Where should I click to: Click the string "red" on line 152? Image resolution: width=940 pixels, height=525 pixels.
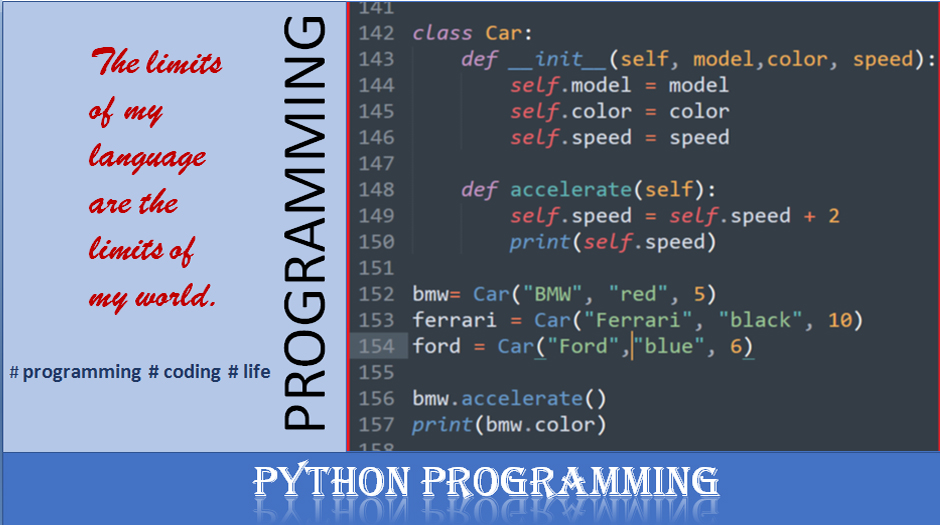click(x=638, y=294)
